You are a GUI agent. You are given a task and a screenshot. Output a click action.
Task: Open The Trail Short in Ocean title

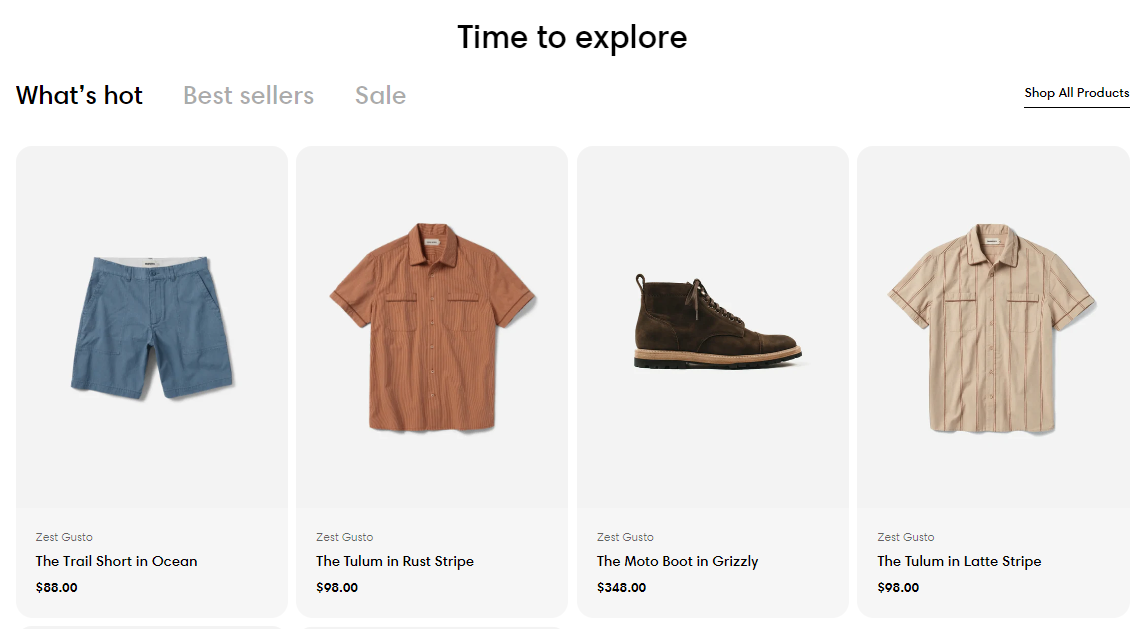116,561
